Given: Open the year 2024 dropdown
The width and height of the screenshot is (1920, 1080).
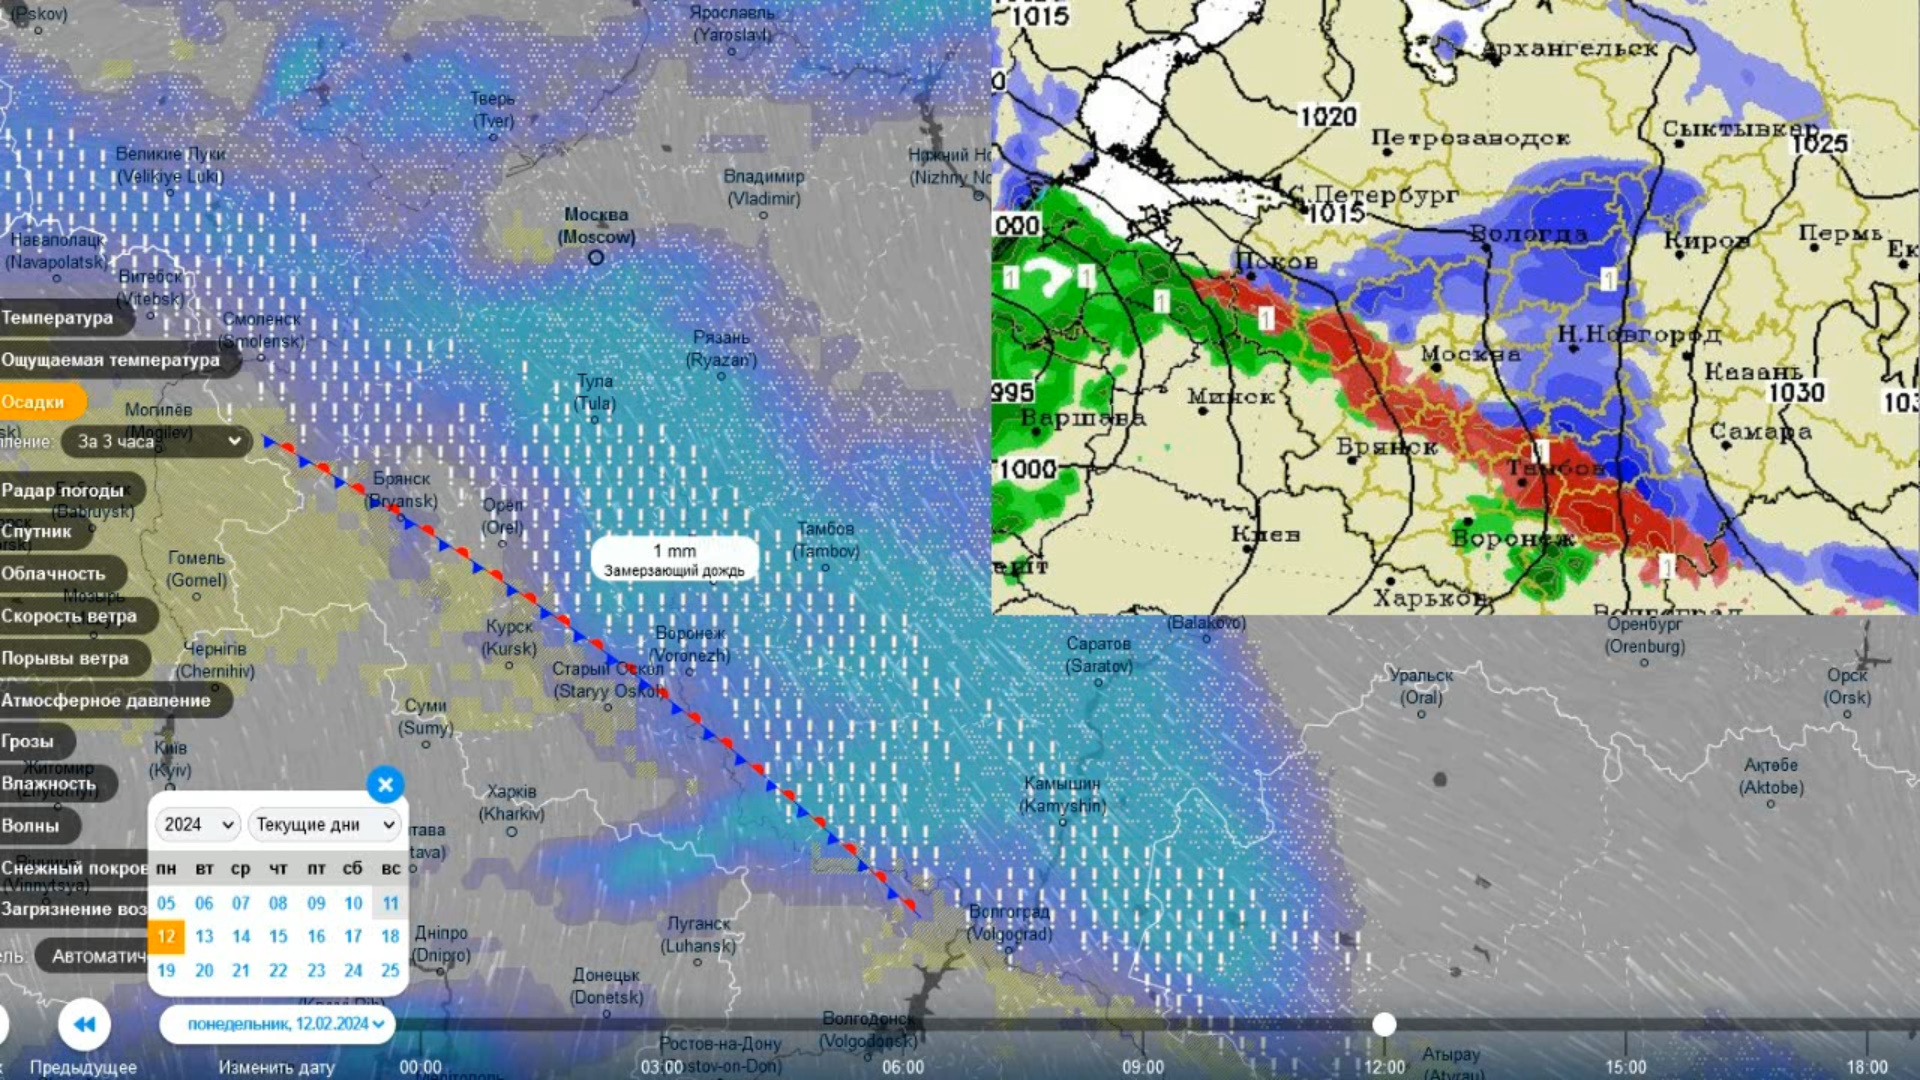Looking at the screenshot, I should point(198,824).
